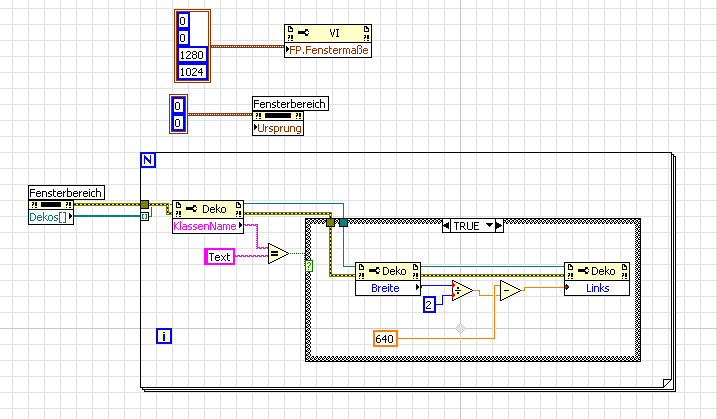Click the teal tunnel on case structure
Image resolution: width=717 pixels, height=419 pixels.
click(343, 223)
